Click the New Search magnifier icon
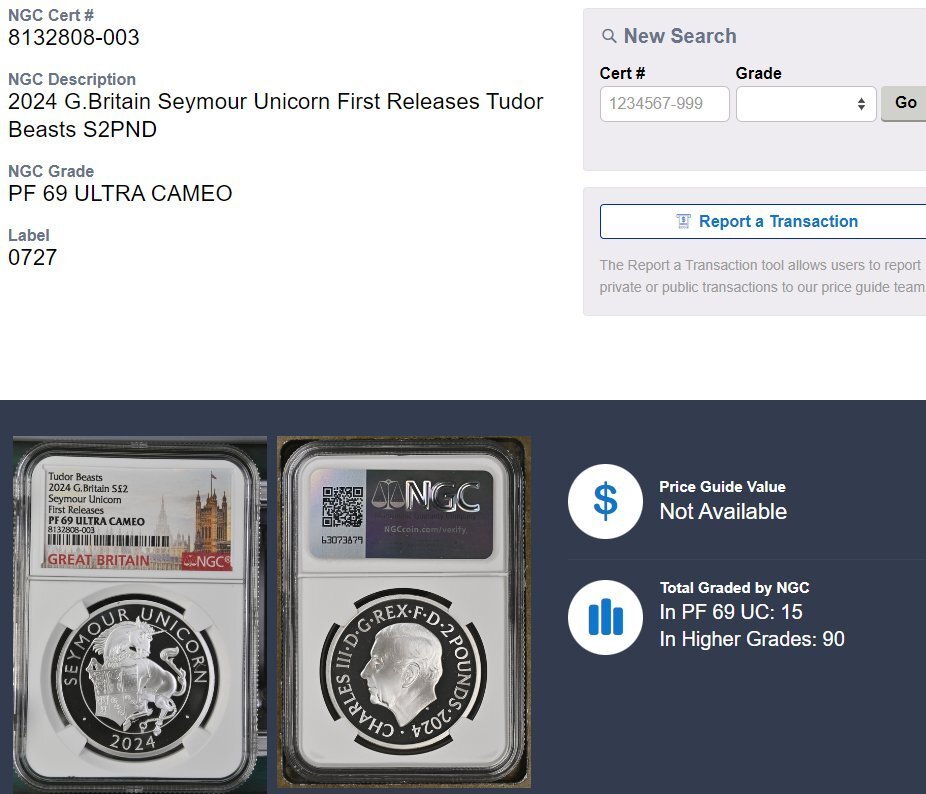Viewport: 926px width, 794px height. tap(609, 36)
